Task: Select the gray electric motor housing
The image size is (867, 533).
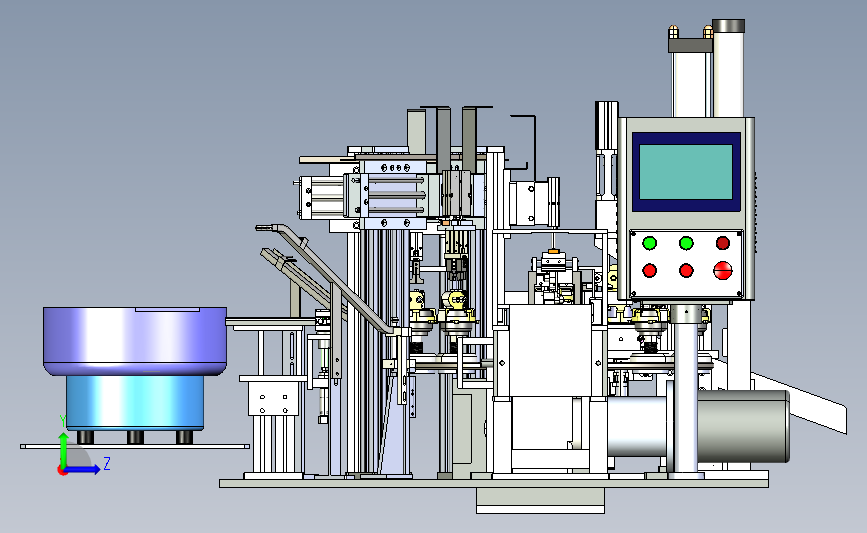Action: click(x=743, y=426)
